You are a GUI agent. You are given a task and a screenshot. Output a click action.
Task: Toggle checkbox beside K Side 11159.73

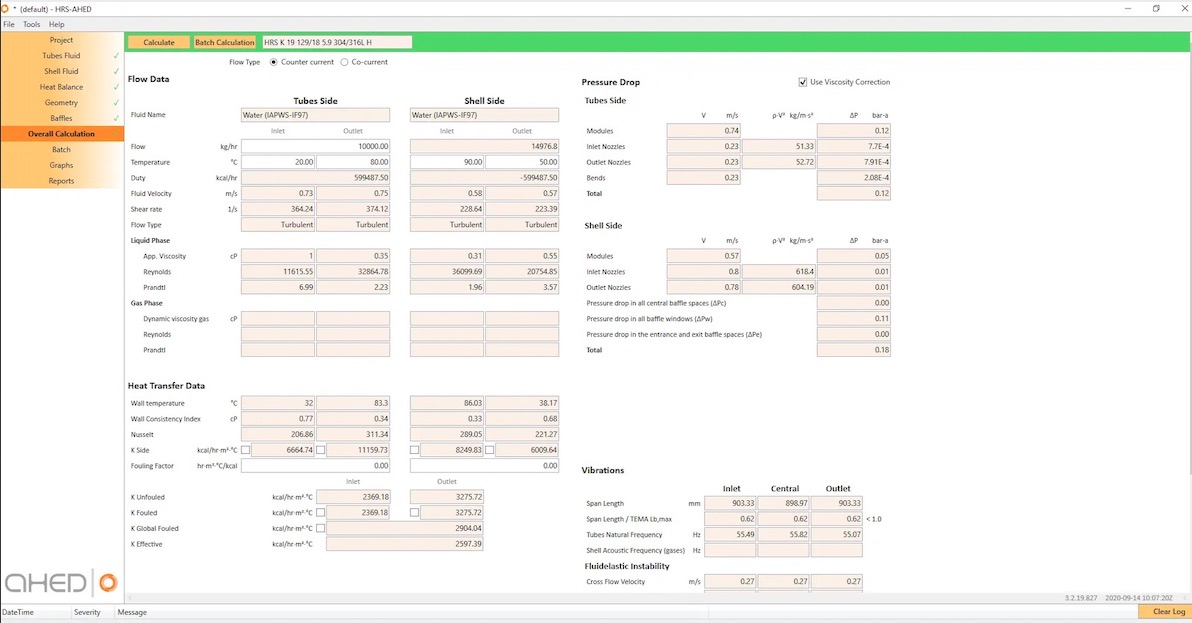pos(321,450)
